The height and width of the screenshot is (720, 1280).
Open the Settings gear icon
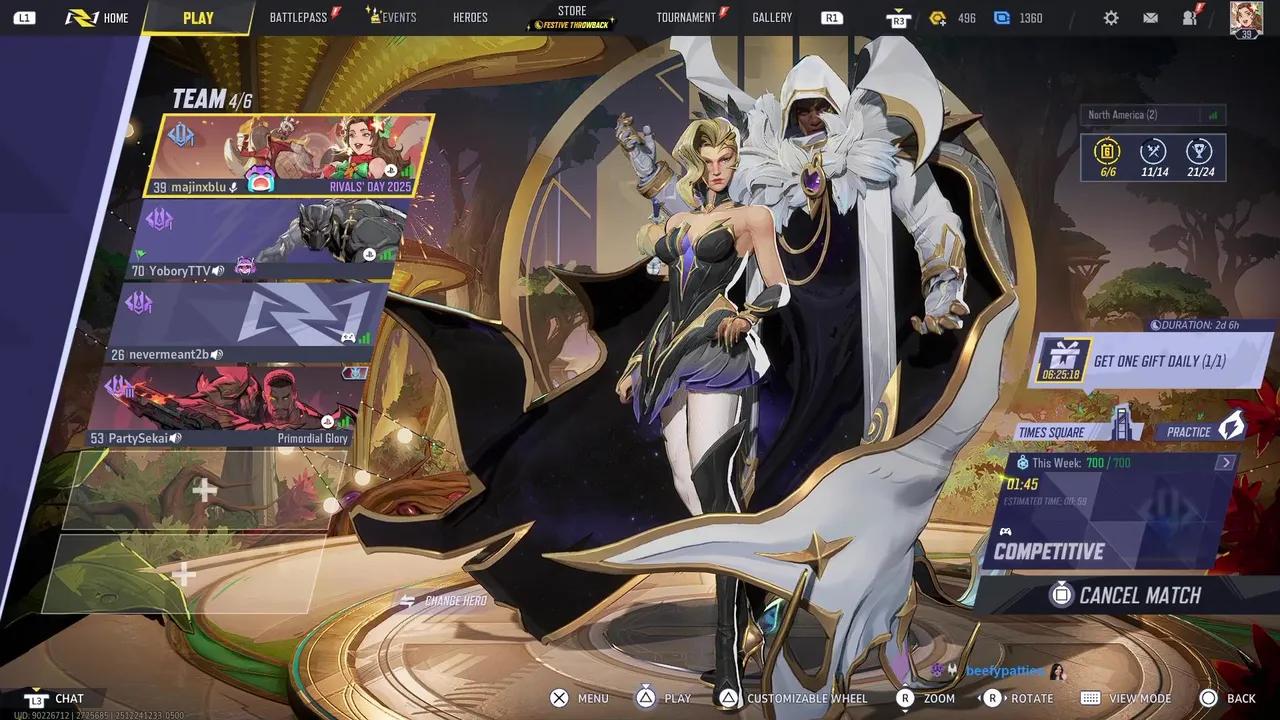[x=1111, y=18]
